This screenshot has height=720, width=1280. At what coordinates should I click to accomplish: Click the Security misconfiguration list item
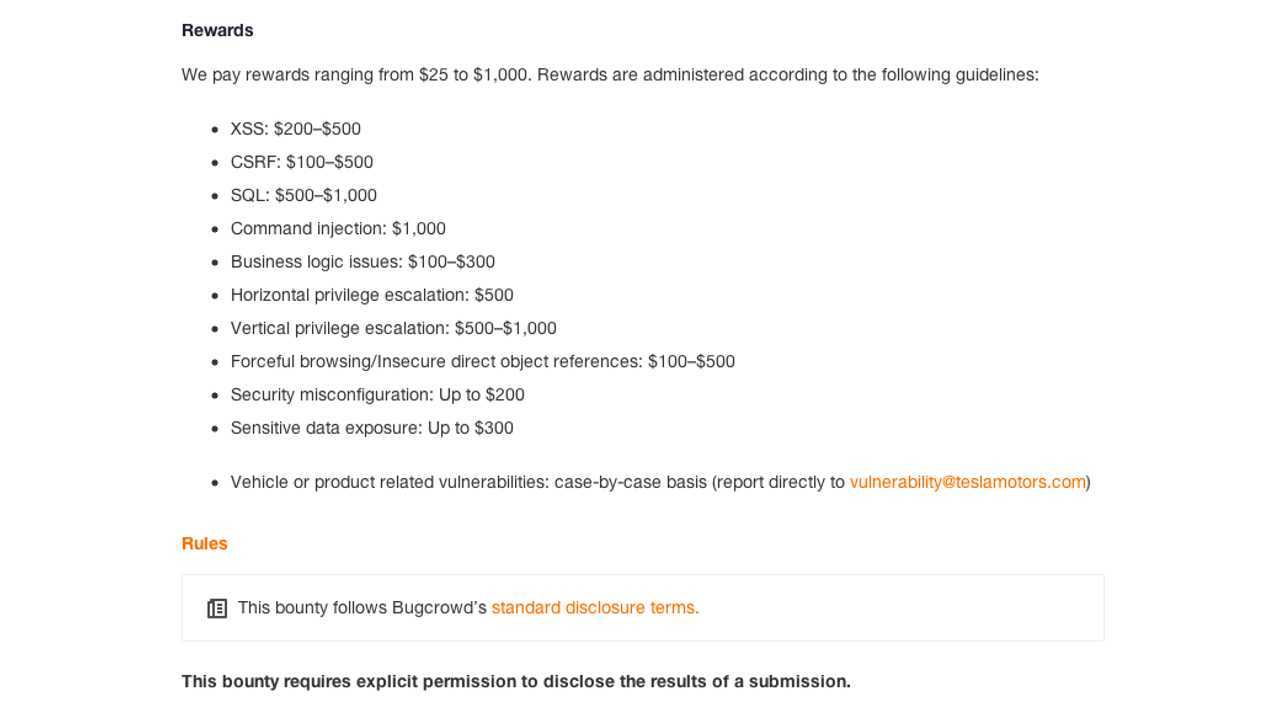(377, 395)
